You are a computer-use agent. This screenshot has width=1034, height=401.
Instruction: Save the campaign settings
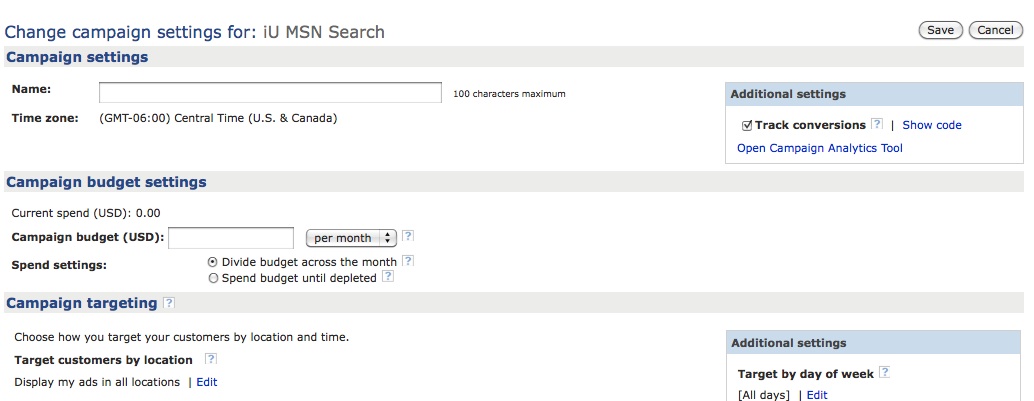[x=940, y=30]
